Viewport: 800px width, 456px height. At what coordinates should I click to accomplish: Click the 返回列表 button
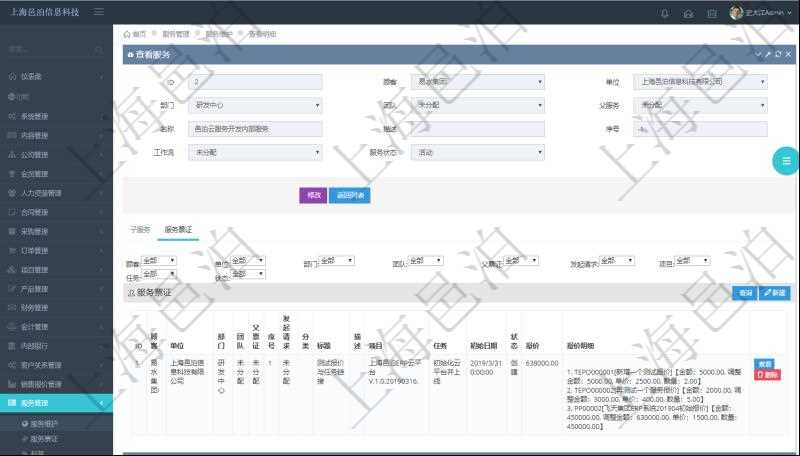coord(351,195)
